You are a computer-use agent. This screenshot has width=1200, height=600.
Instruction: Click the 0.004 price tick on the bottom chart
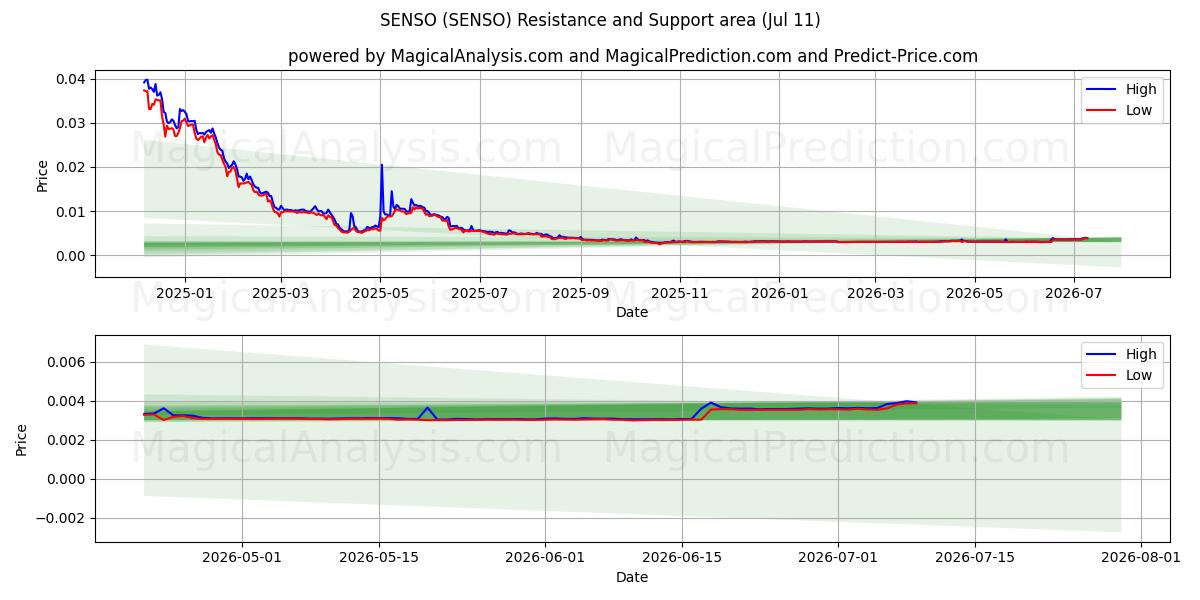69,401
